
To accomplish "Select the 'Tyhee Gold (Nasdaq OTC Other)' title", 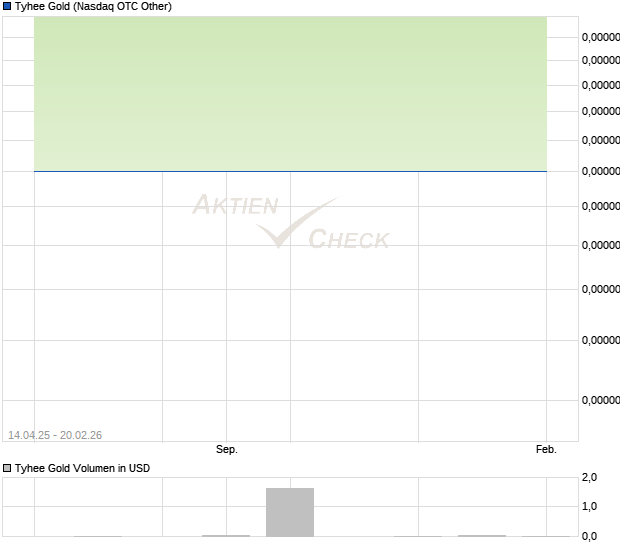I will click(93, 6).
